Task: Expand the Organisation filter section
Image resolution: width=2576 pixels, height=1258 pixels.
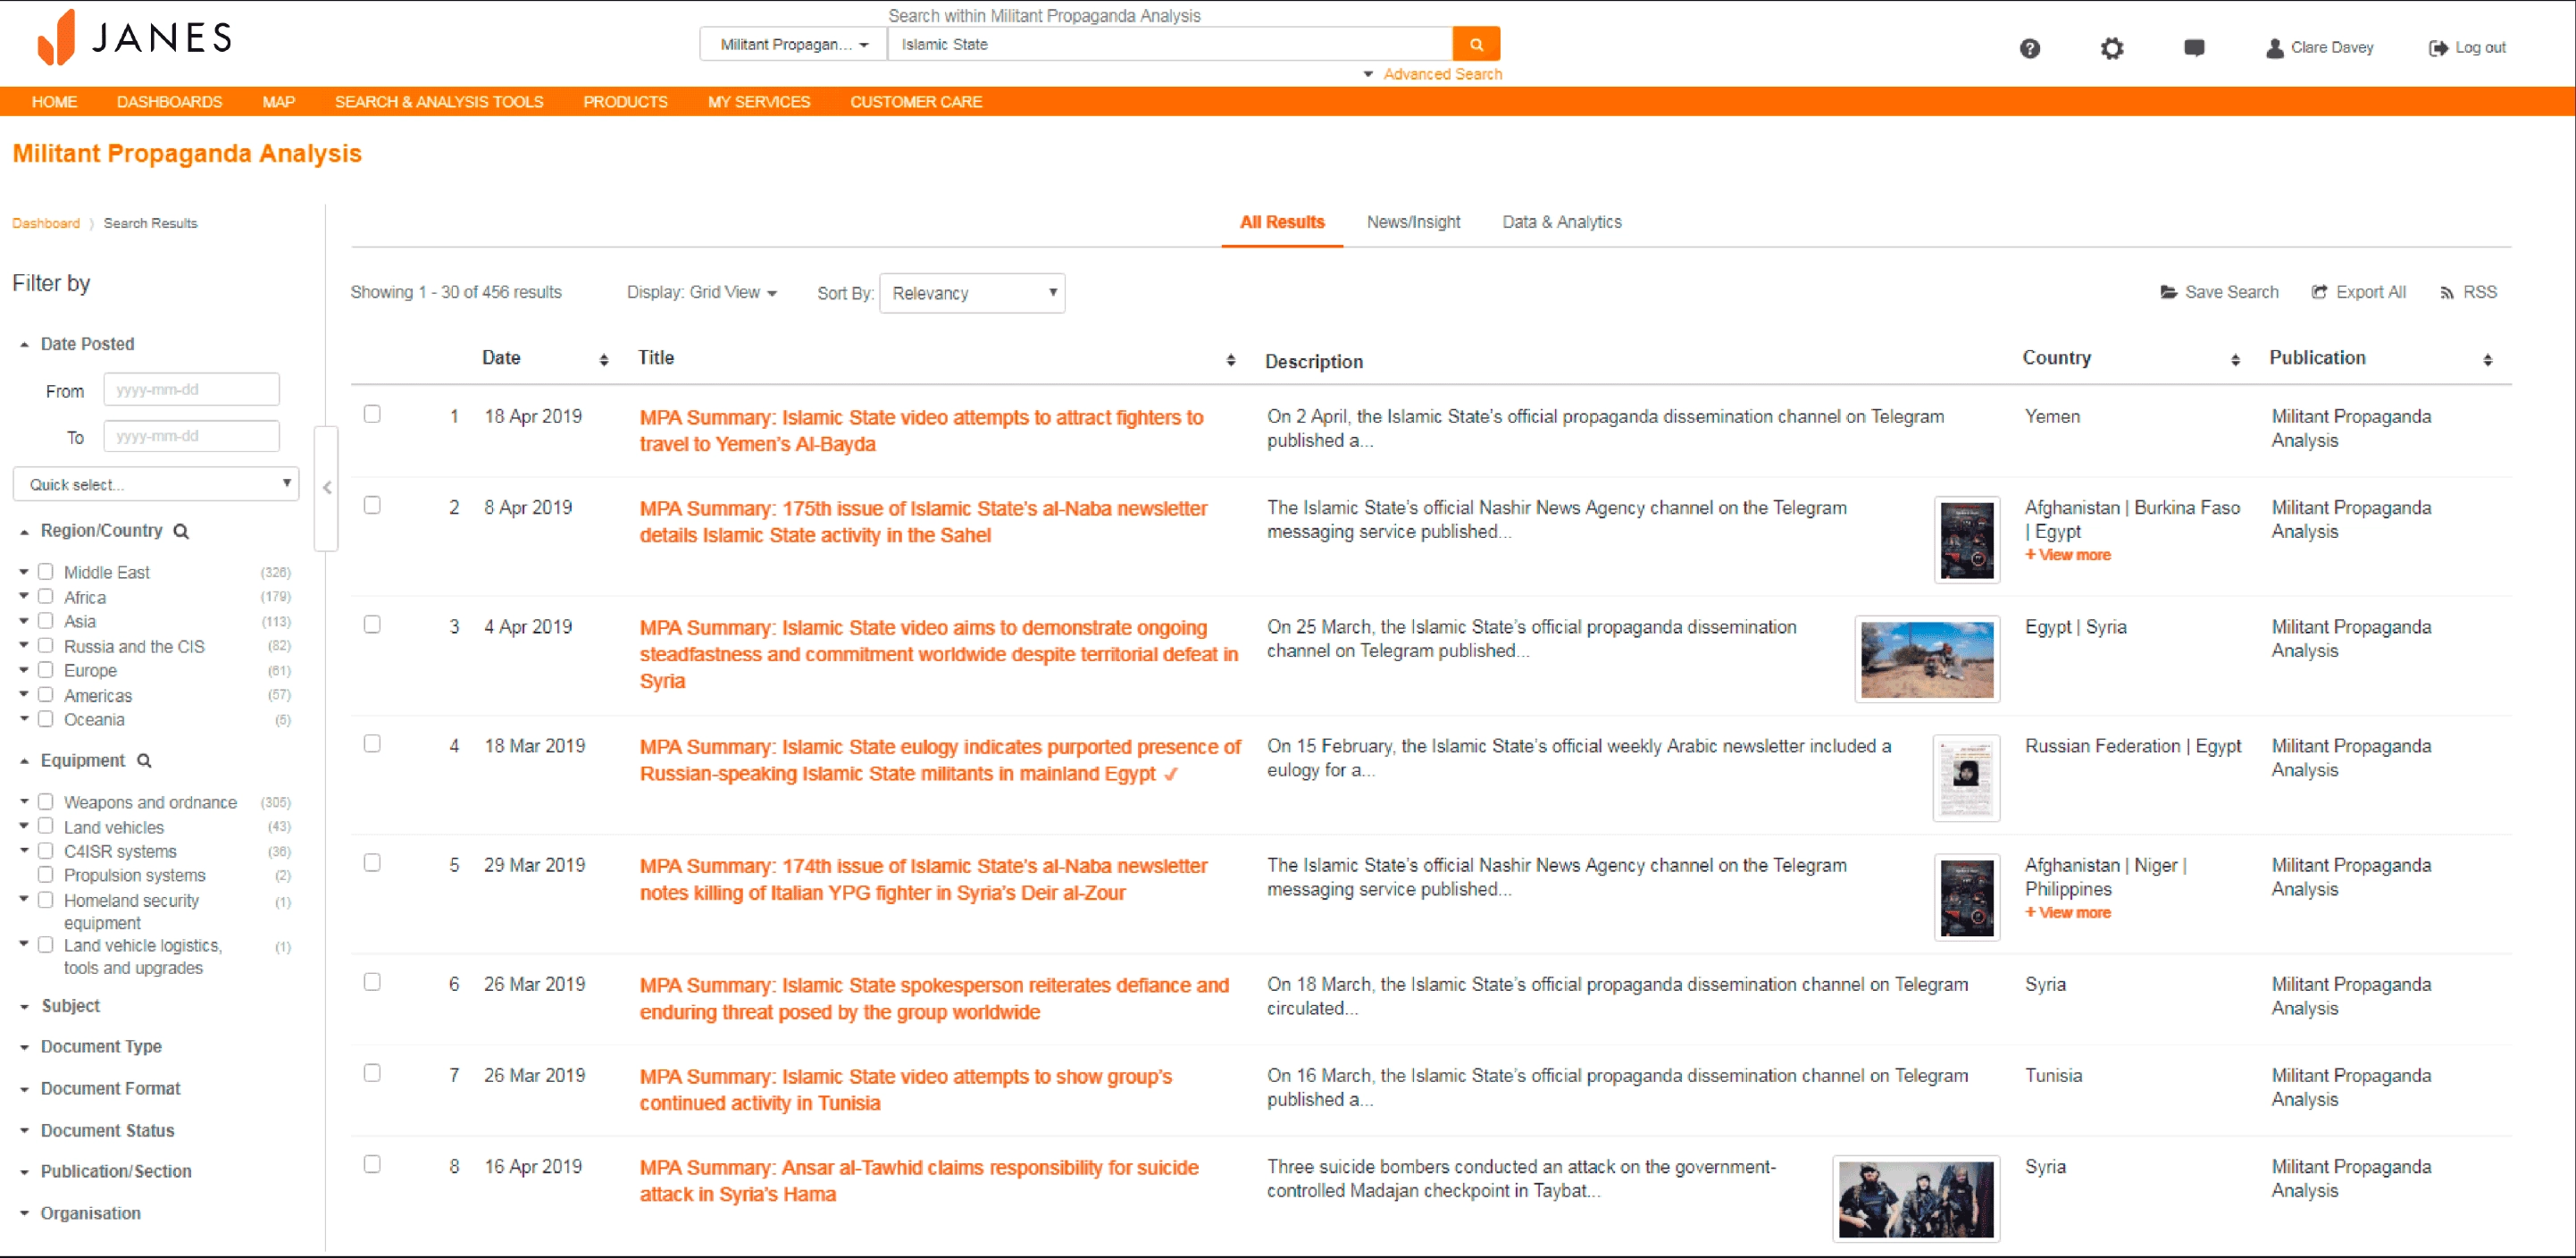Action: point(81,1214)
